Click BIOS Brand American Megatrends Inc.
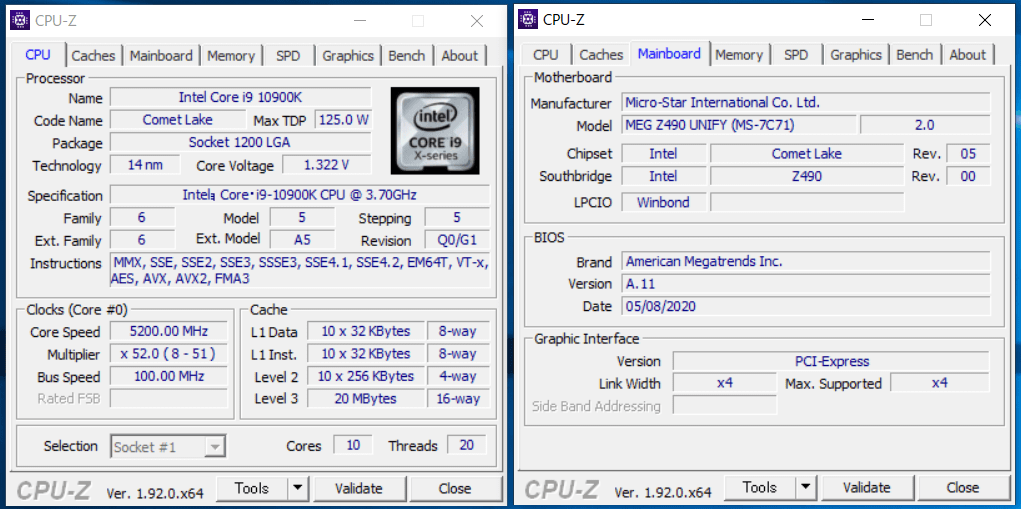Image resolution: width=1021 pixels, height=509 pixels. tap(806, 262)
